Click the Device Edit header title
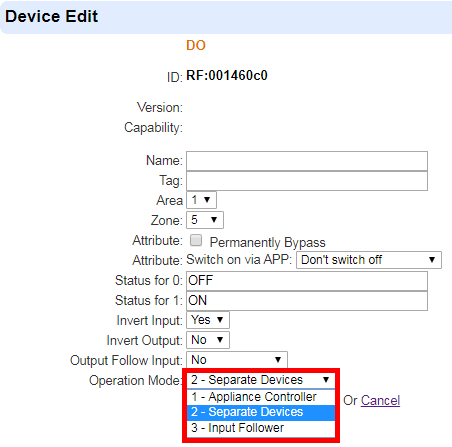Screen dimensions: 452x447 pos(52,16)
